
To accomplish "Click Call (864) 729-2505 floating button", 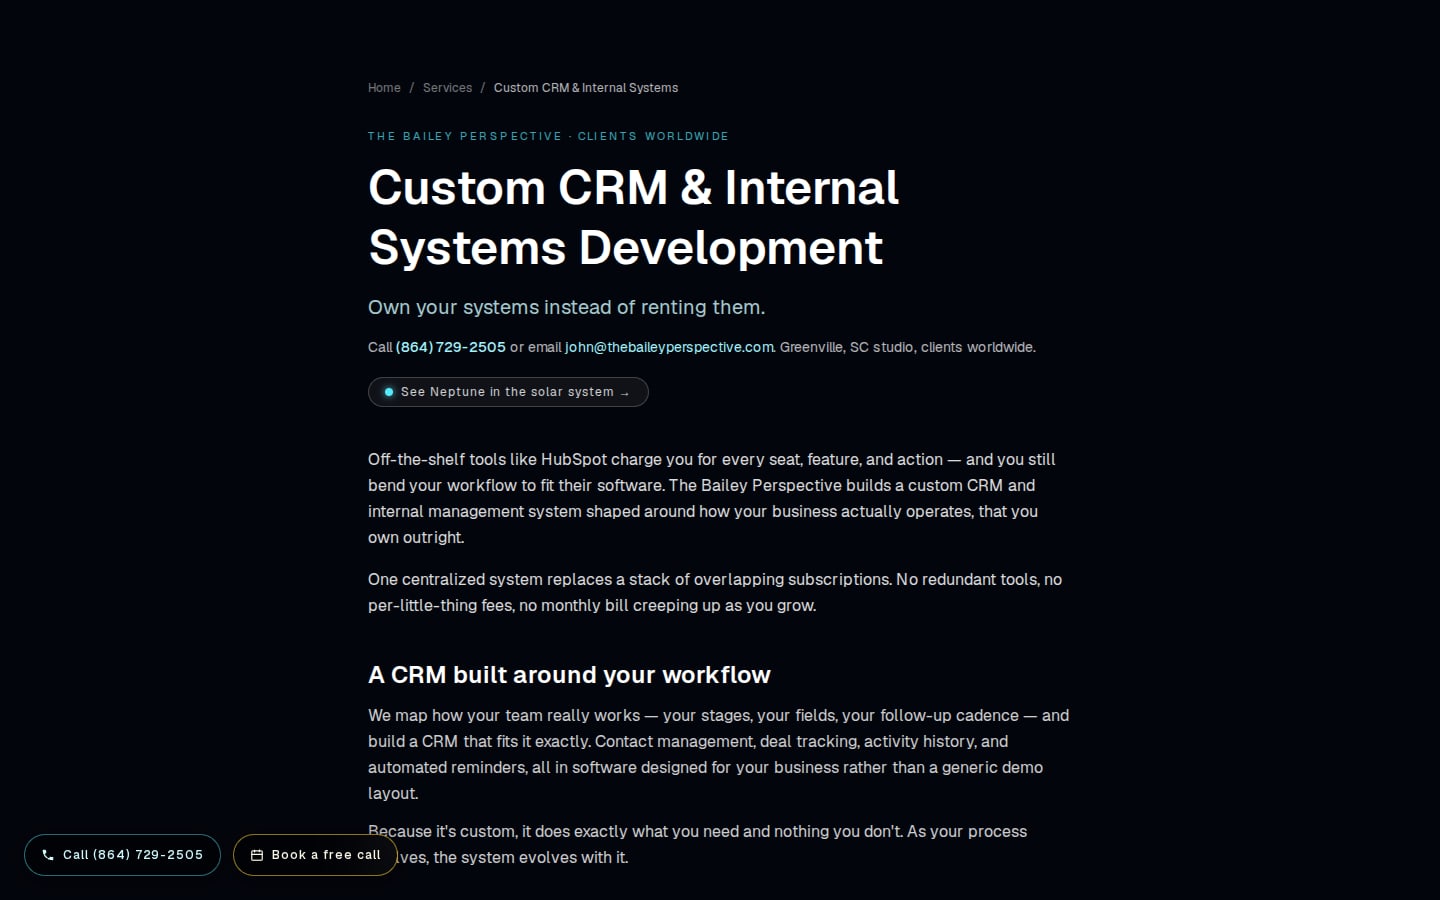I will pos(122,855).
